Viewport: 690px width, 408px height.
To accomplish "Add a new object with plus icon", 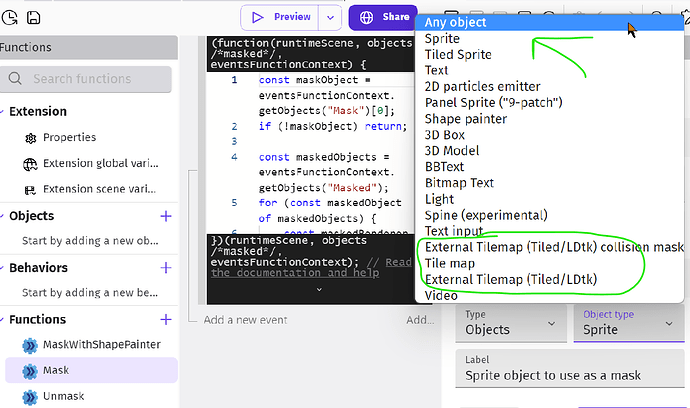I will [x=166, y=216].
